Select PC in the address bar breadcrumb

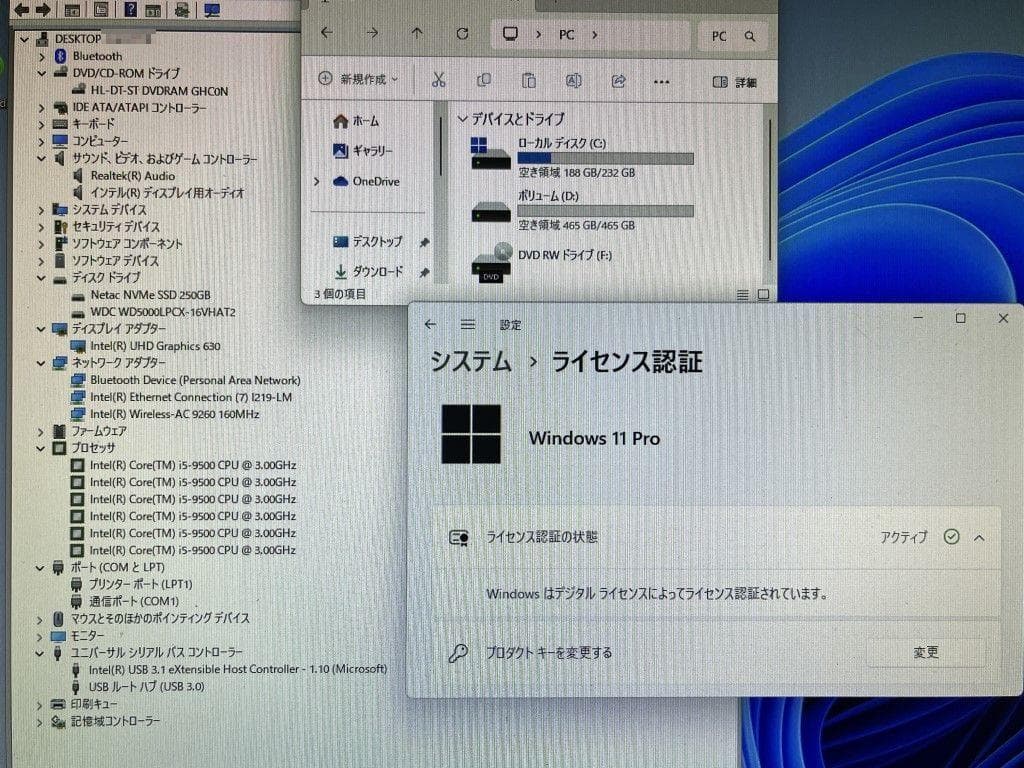click(x=566, y=34)
